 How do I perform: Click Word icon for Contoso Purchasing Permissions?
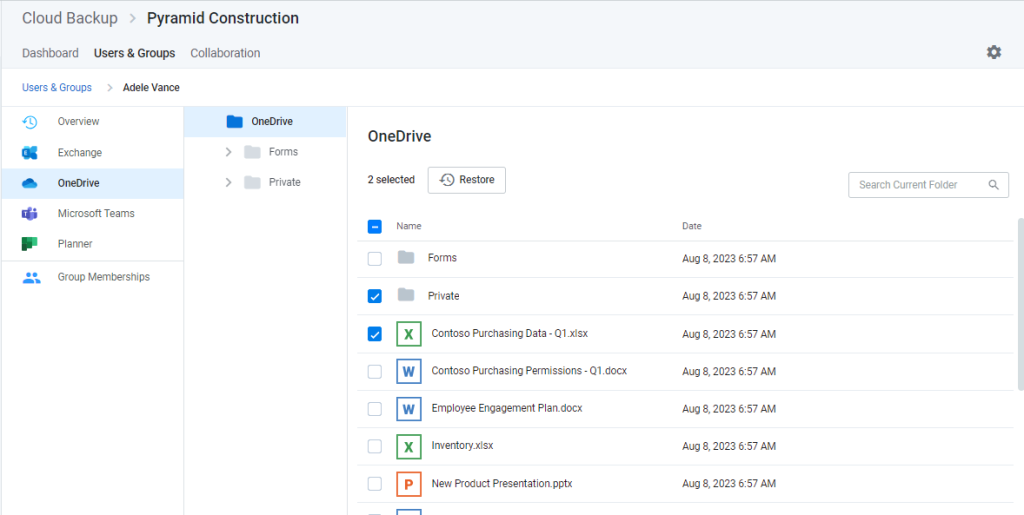[409, 371]
